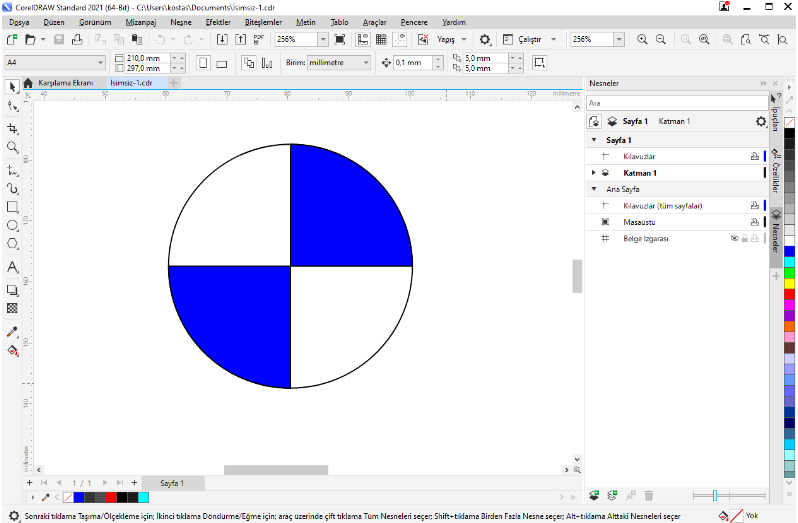Expand the Katman 1 layer node
798x523 pixels.
(x=593, y=173)
